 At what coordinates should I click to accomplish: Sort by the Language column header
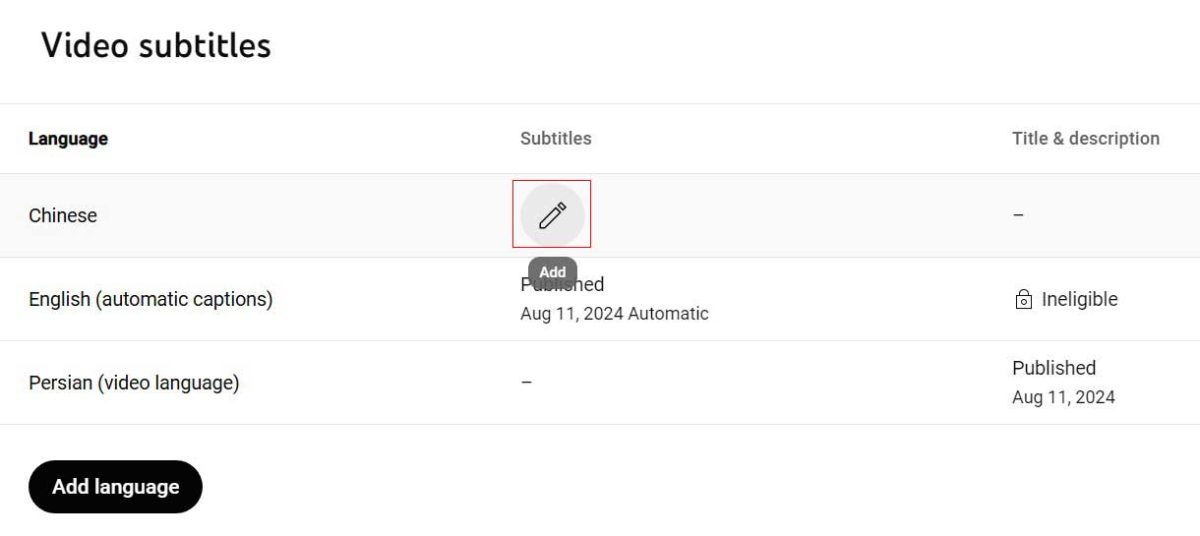pyautogui.click(x=68, y=139)
